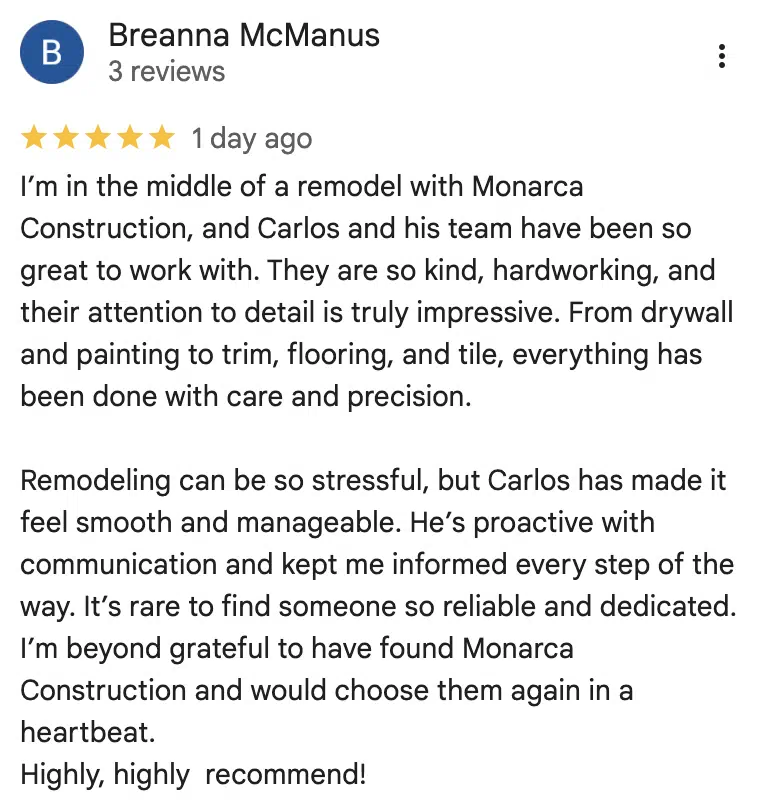This screenshot has height=810, width=772.
Task: Click the word "heartbeat." in the review
Action: pos(88,731)
